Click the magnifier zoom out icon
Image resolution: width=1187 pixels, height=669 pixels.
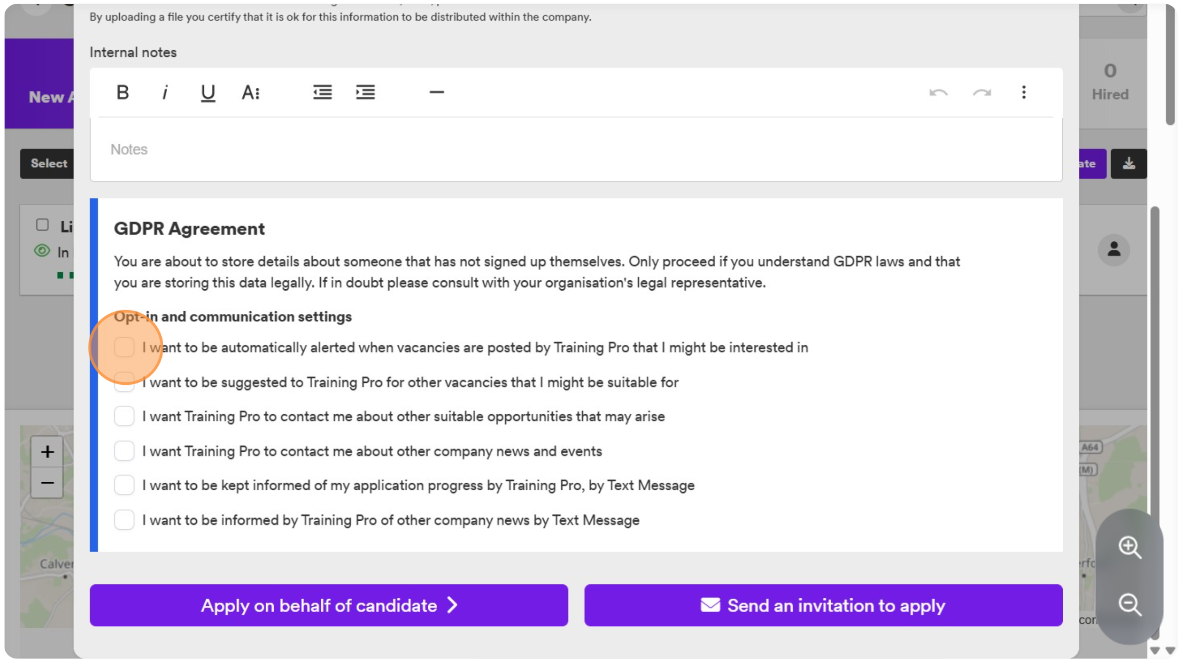point(1129,604)
